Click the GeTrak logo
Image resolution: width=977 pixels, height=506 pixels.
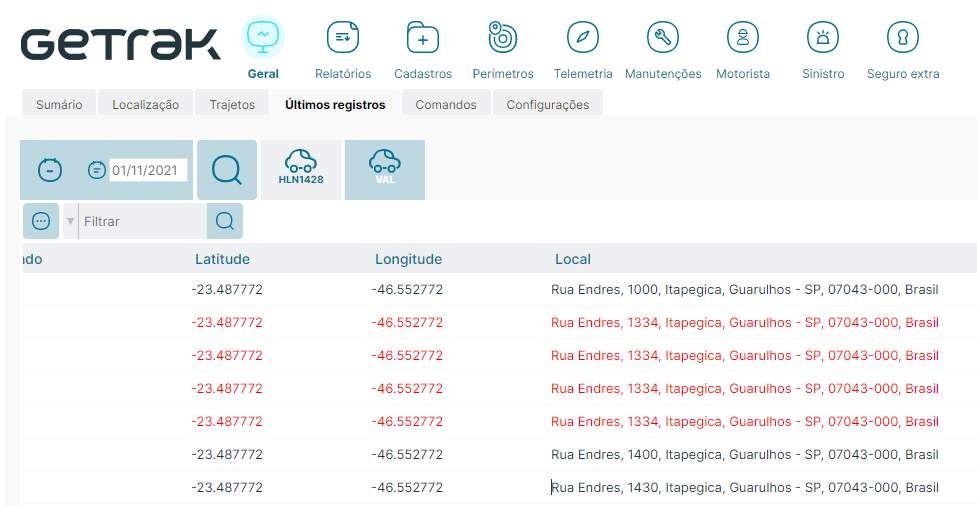pyautogui.click(x=120, y=44)
